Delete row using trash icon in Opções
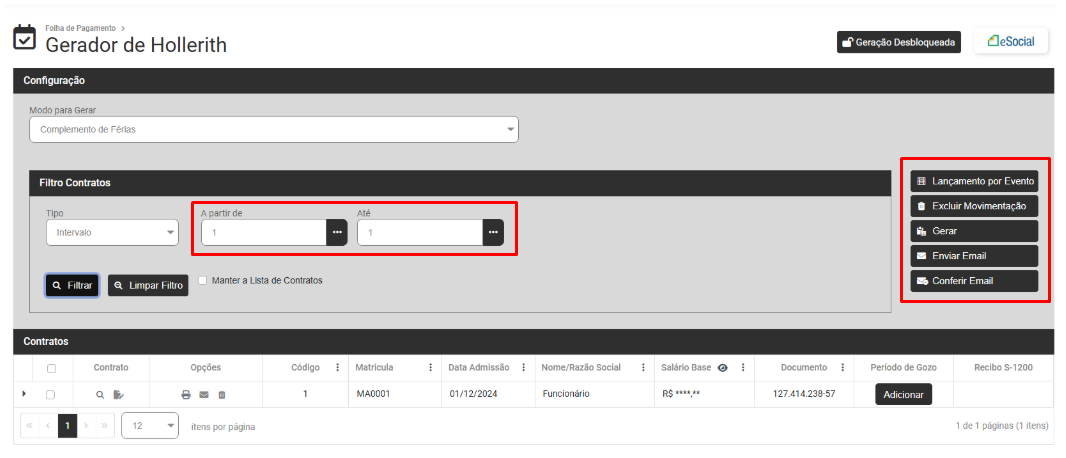 tap(222, 394)
